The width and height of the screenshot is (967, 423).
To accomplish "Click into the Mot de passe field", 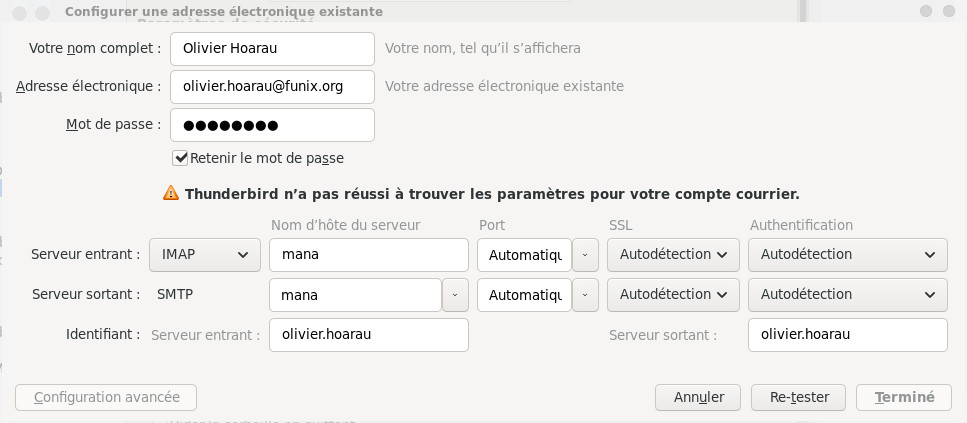I will coord(272,125).
